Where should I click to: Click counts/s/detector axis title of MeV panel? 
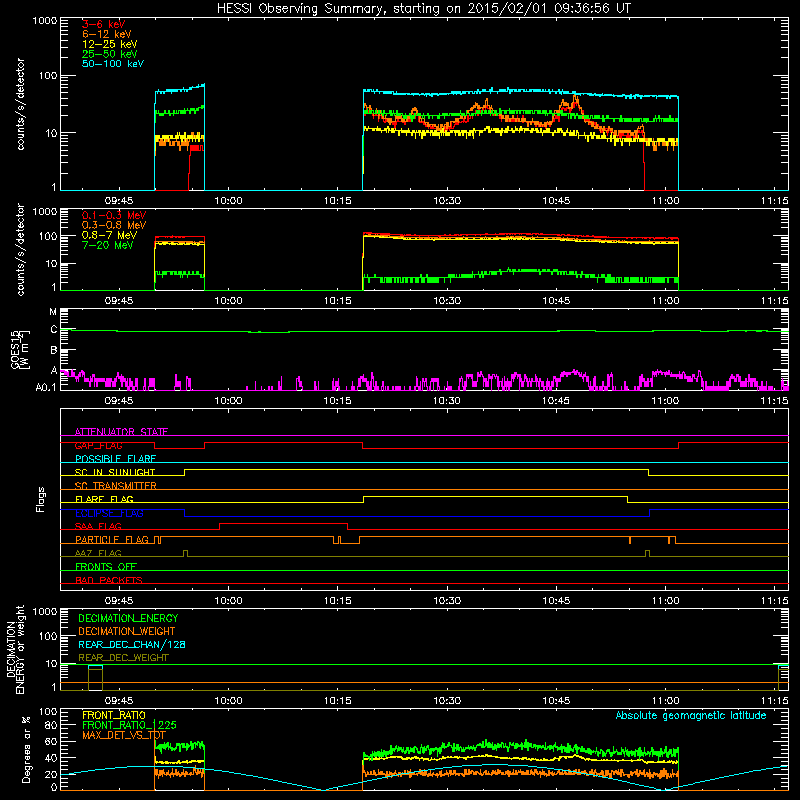(x=20, y=249)
